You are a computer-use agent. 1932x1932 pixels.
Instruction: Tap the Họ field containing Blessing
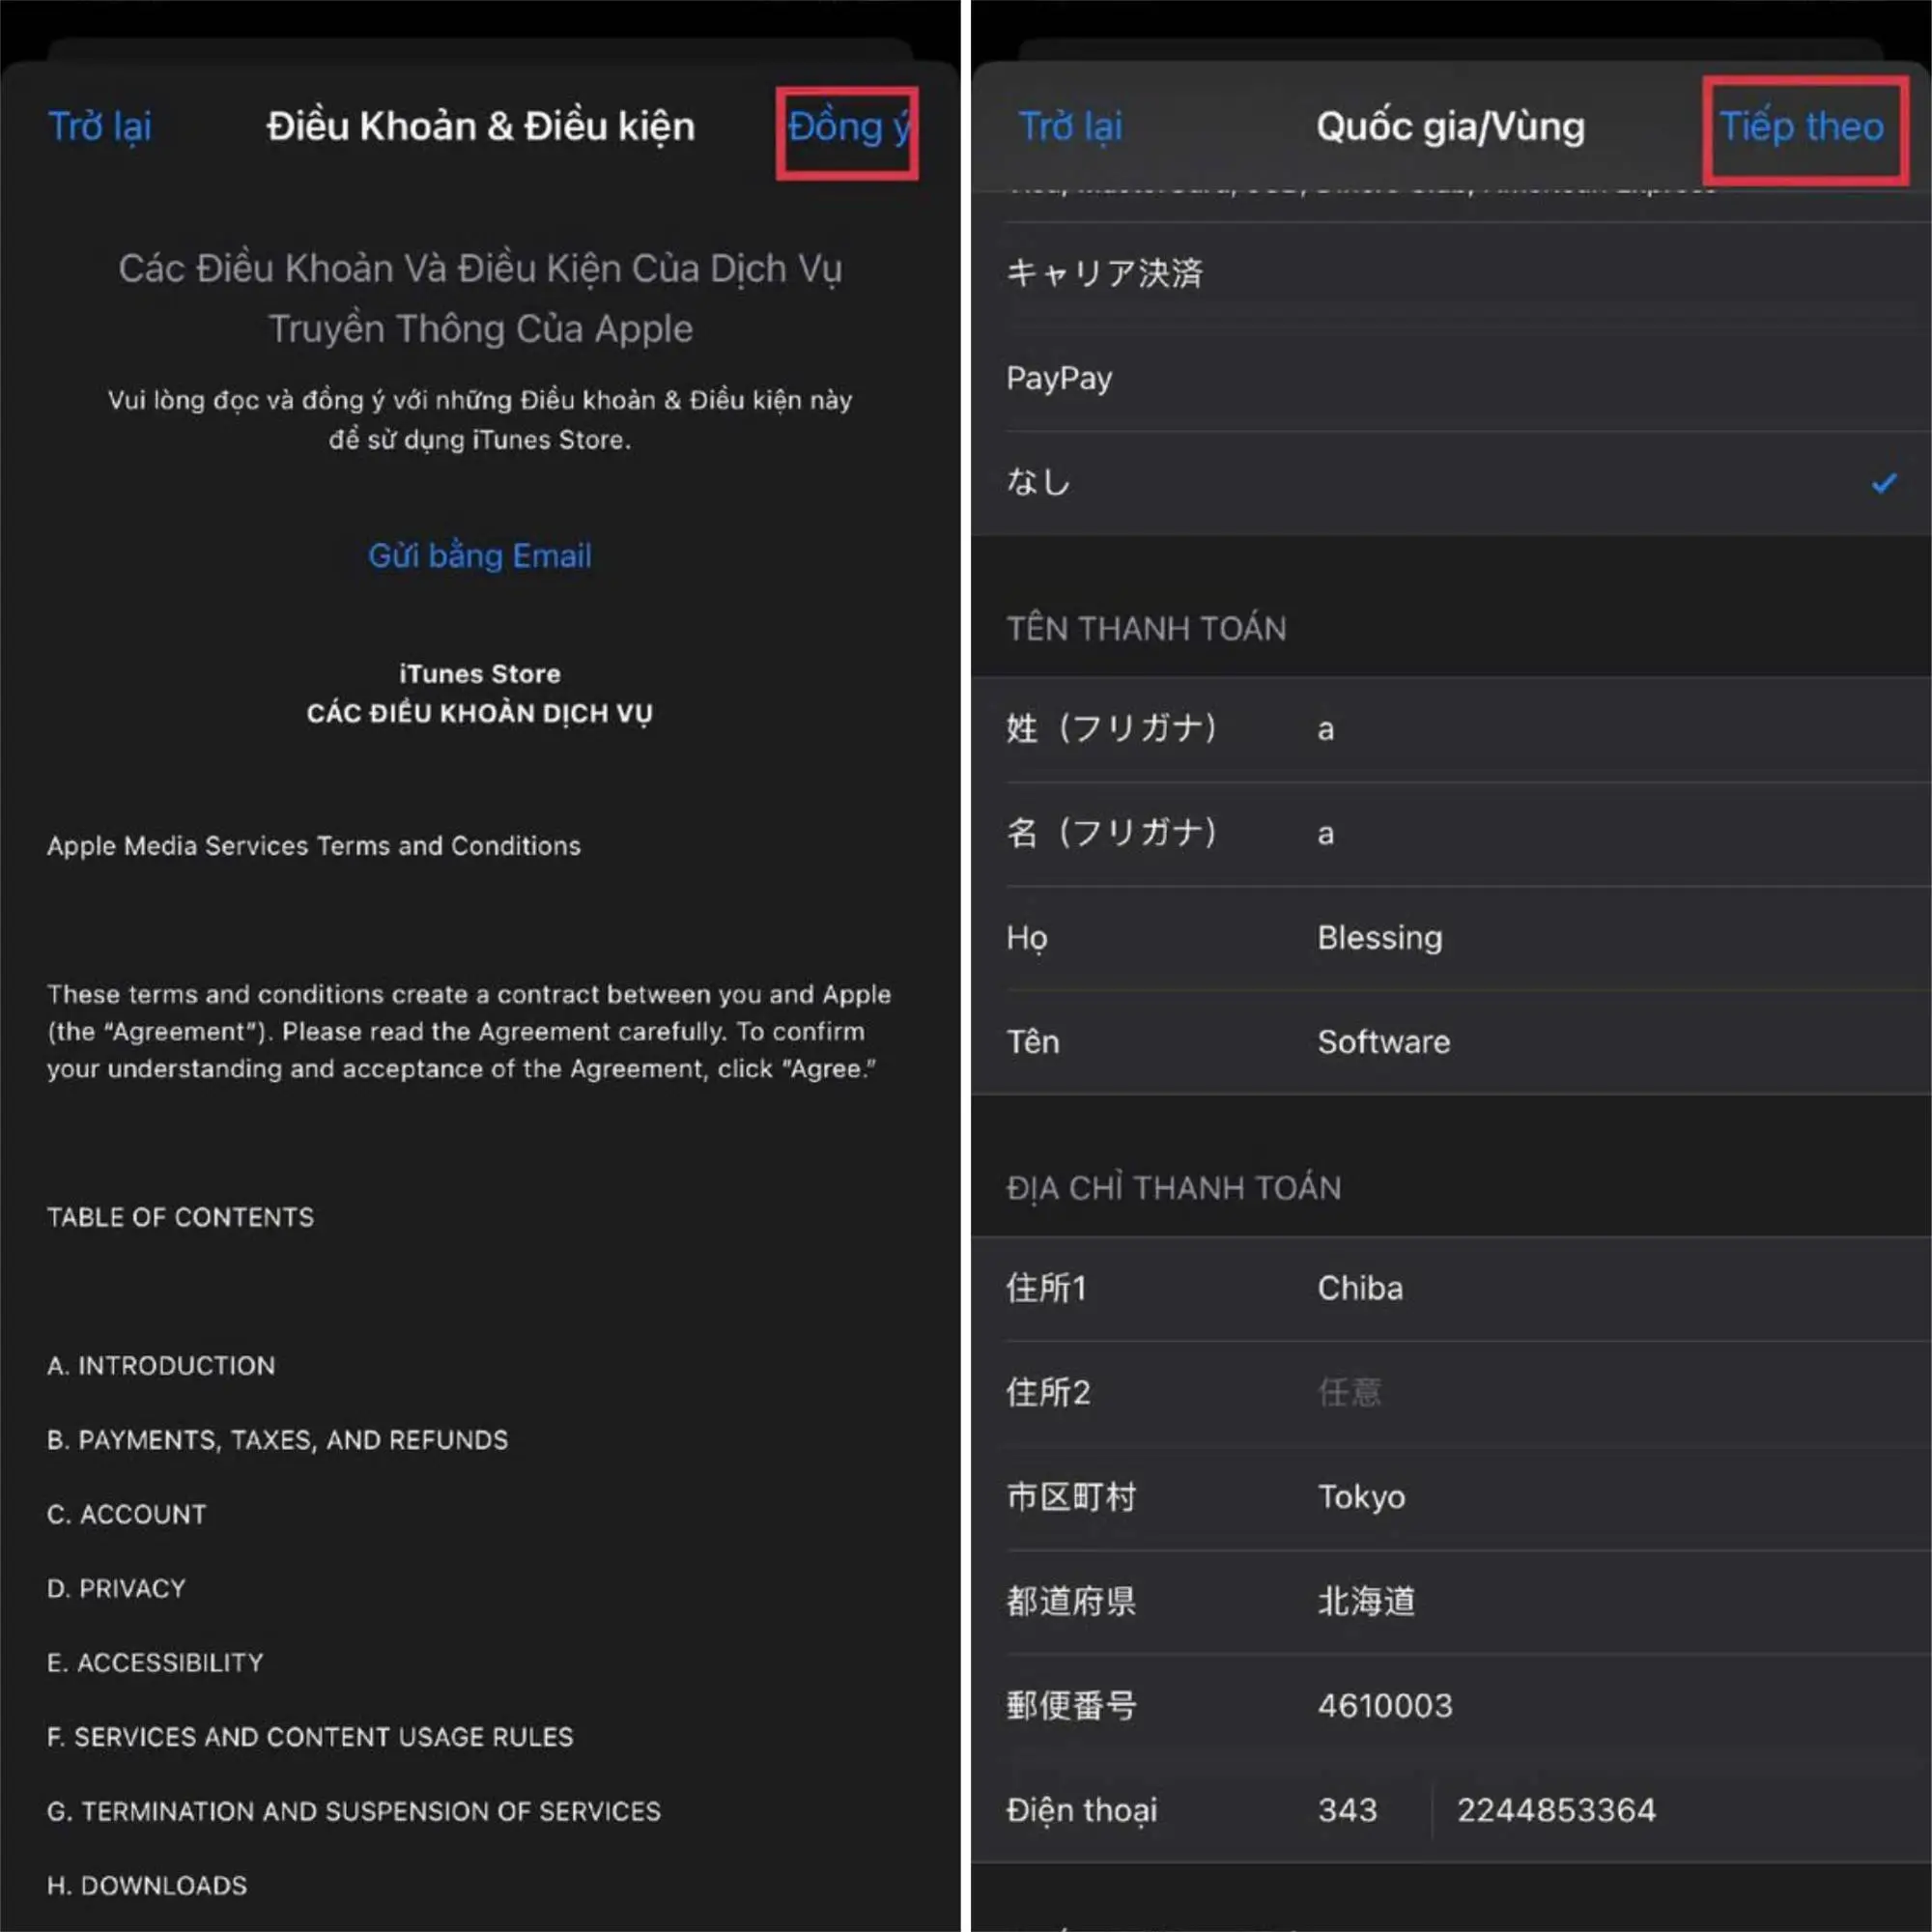(x=1380, y=938)
